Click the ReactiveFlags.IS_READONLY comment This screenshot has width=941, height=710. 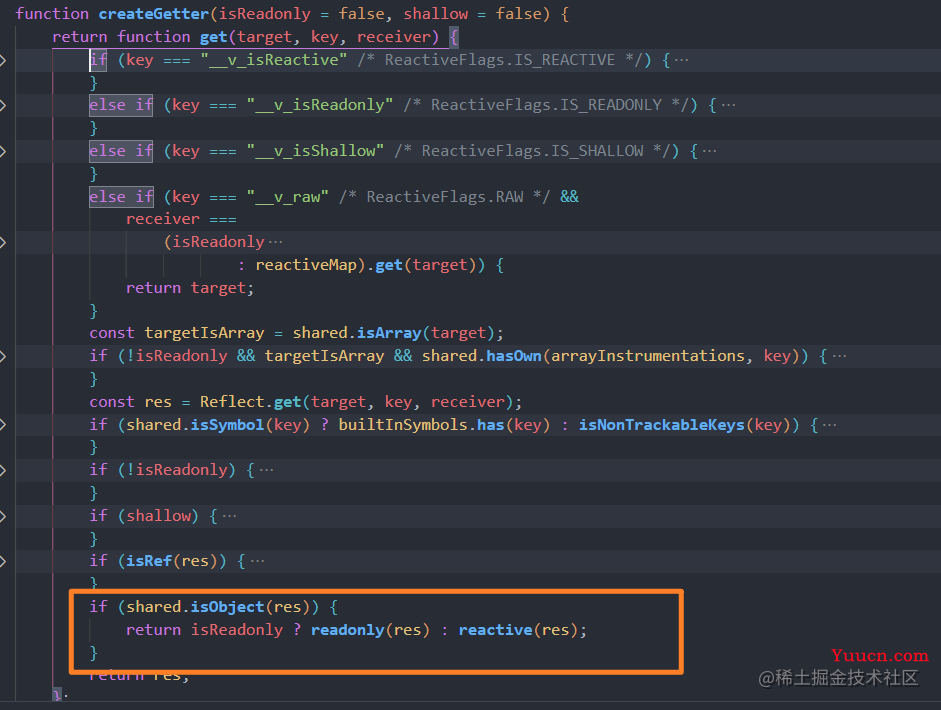tap(546, 106)
